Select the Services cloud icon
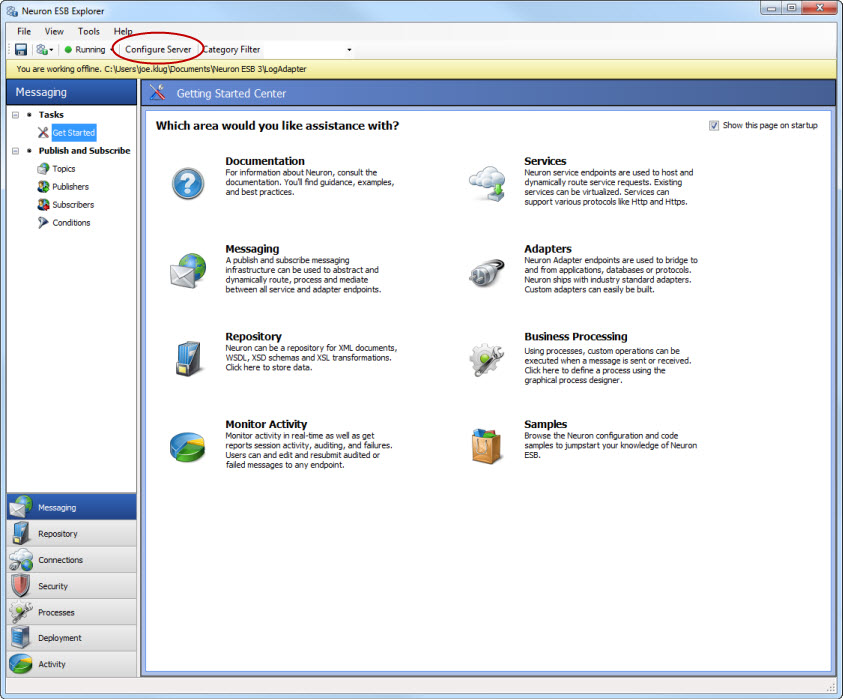The height and width of the screenshot is (699, 843). pyautogui.click(x=487, y=183)
